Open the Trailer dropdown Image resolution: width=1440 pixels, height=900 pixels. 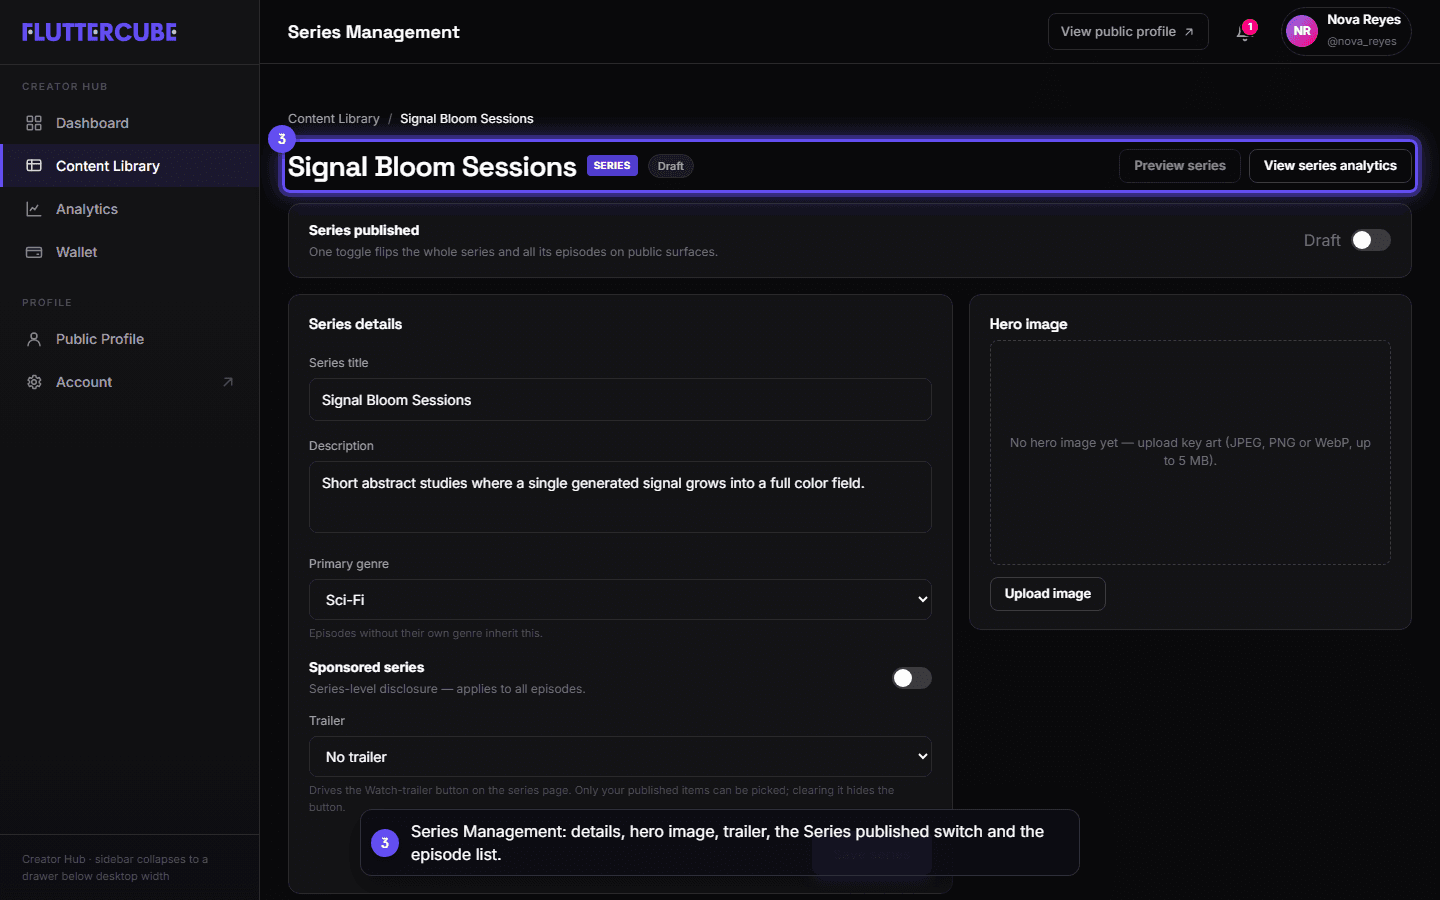click(620, 757)
